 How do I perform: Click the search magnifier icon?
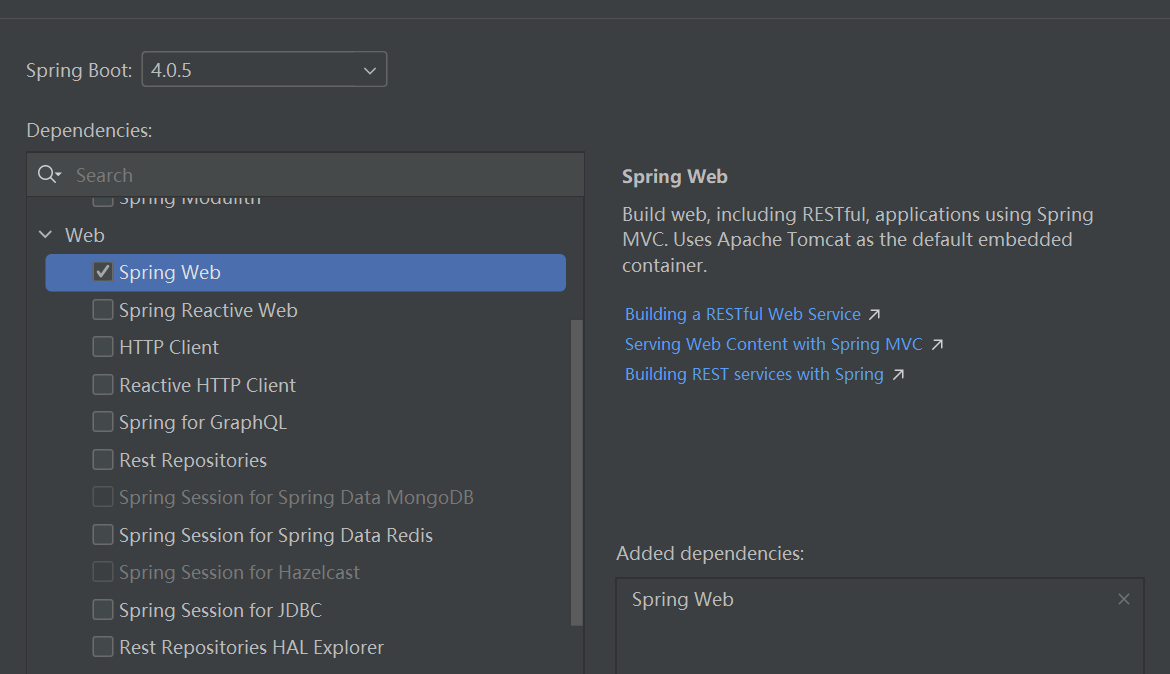pos(47,175)
